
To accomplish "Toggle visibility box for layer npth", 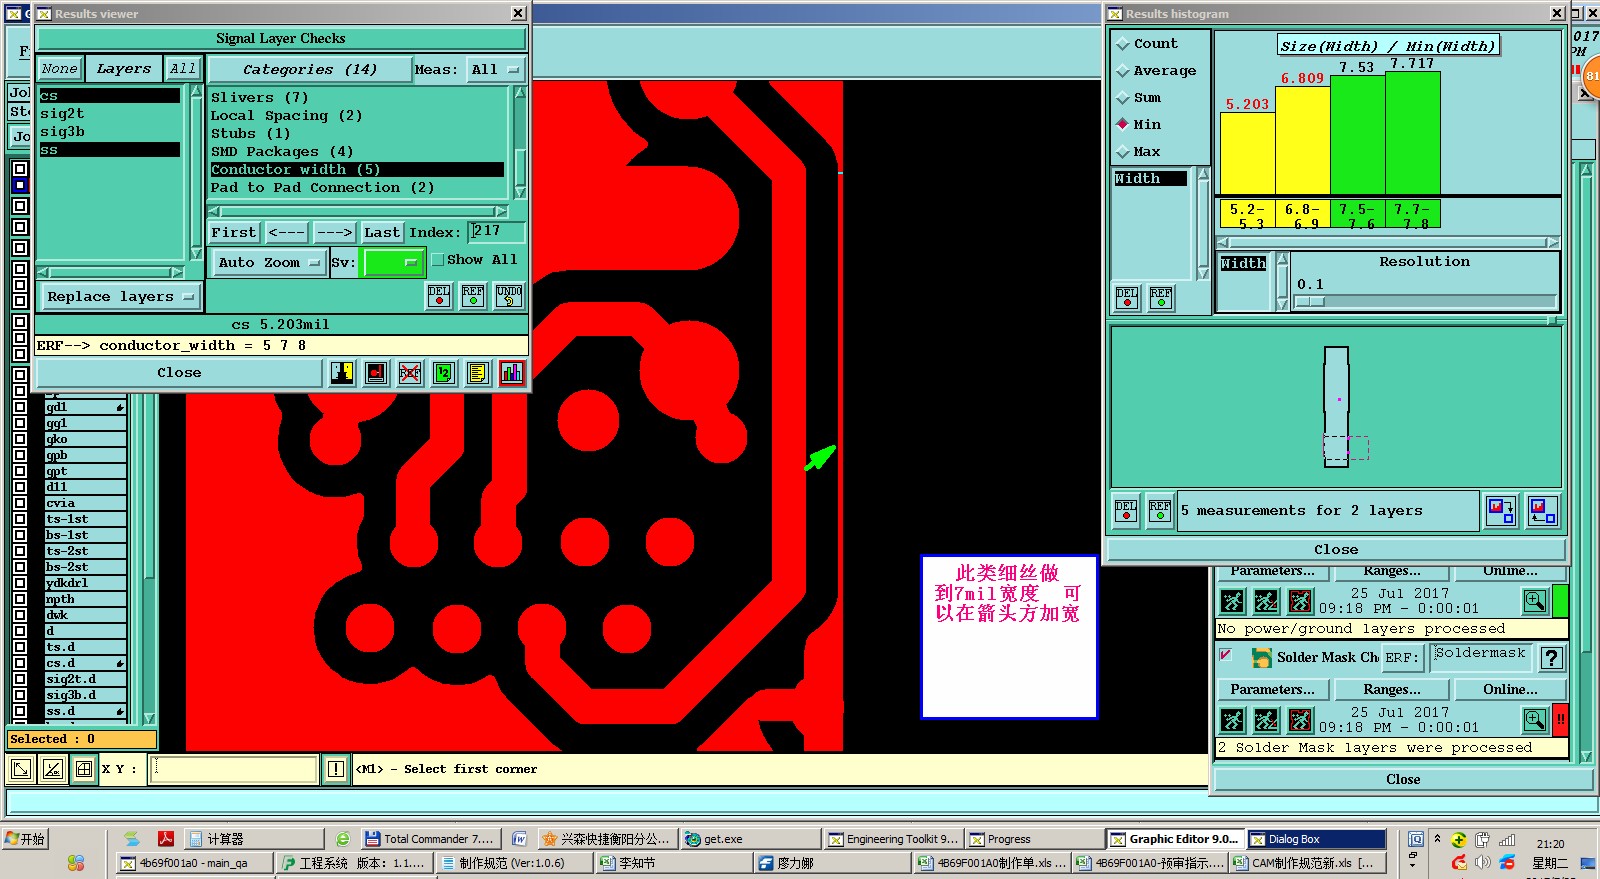I will (x=20, y=599).
